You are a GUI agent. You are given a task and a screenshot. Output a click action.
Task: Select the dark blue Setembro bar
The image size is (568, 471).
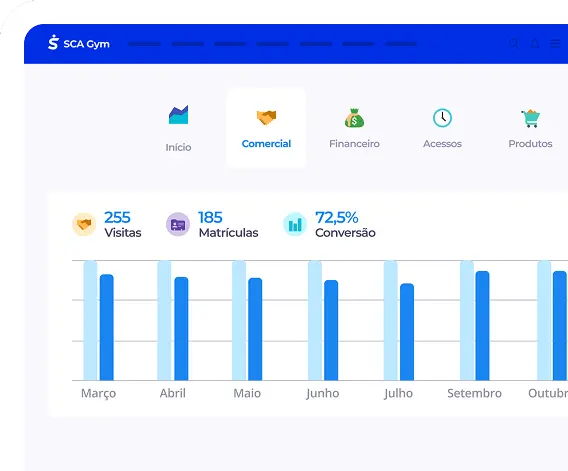pyautogui.click(x=483, y=326)
